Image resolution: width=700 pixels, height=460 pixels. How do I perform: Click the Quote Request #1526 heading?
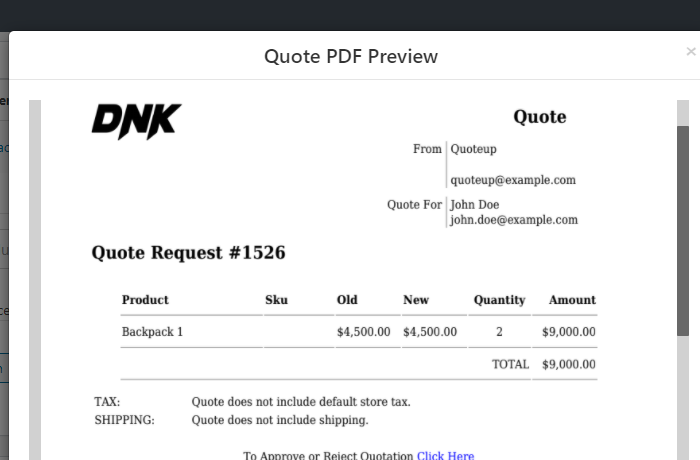[188, 253]
